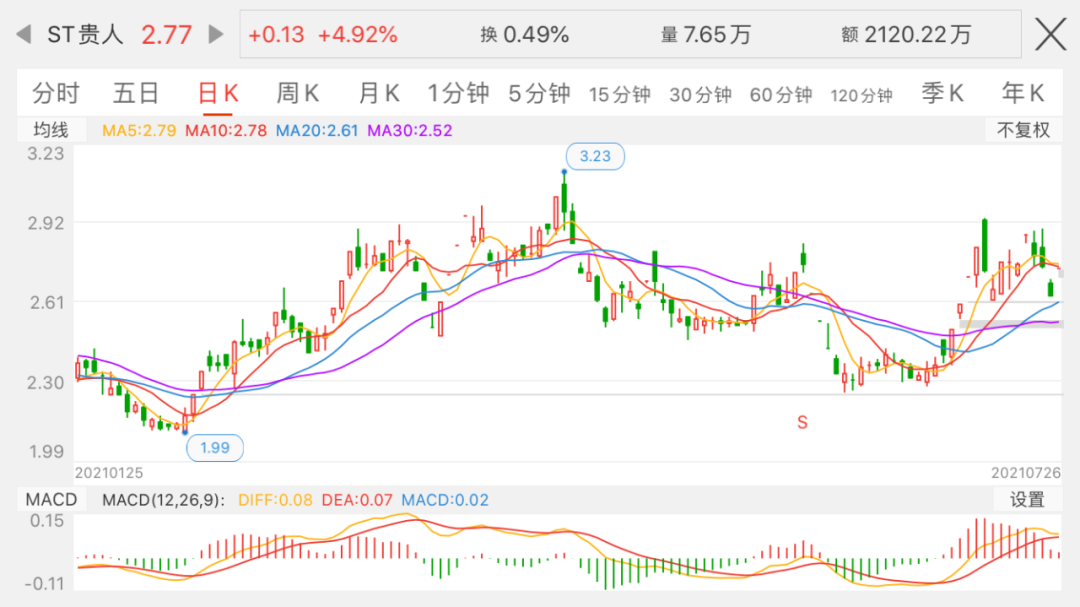Open the 月K monthly chart tab
The height and width of the screenshot is (607, 1080).
(379, 94)
